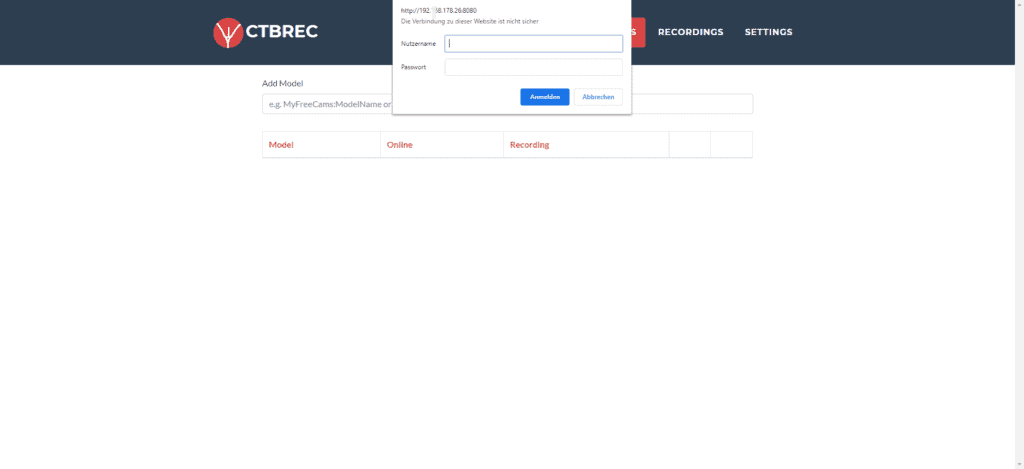Viewport: 1024px width, 469px height.
Task: Click the Add Model label
Action: tap(283, 84)
